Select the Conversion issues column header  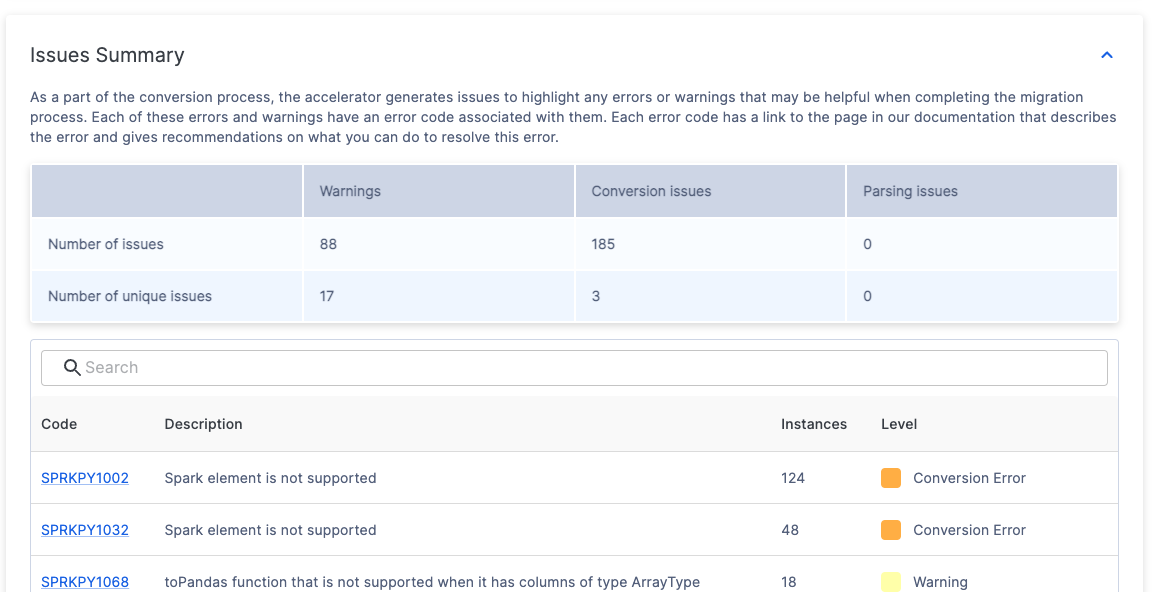pyautogui.click(x=651, y=191)
